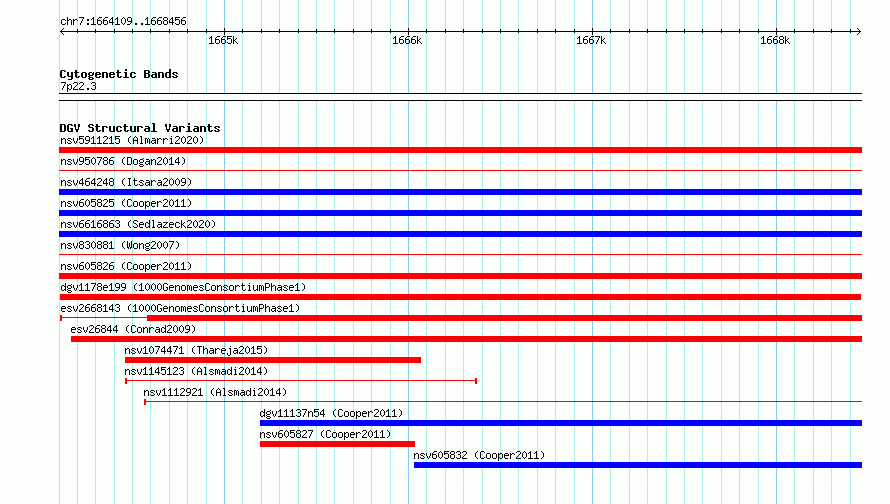Image resolution: width=890 pixels, height=504 pixels.
Task: Open nsv464248 (Itsara2009) variant label
Action: [x=126, y=182]
